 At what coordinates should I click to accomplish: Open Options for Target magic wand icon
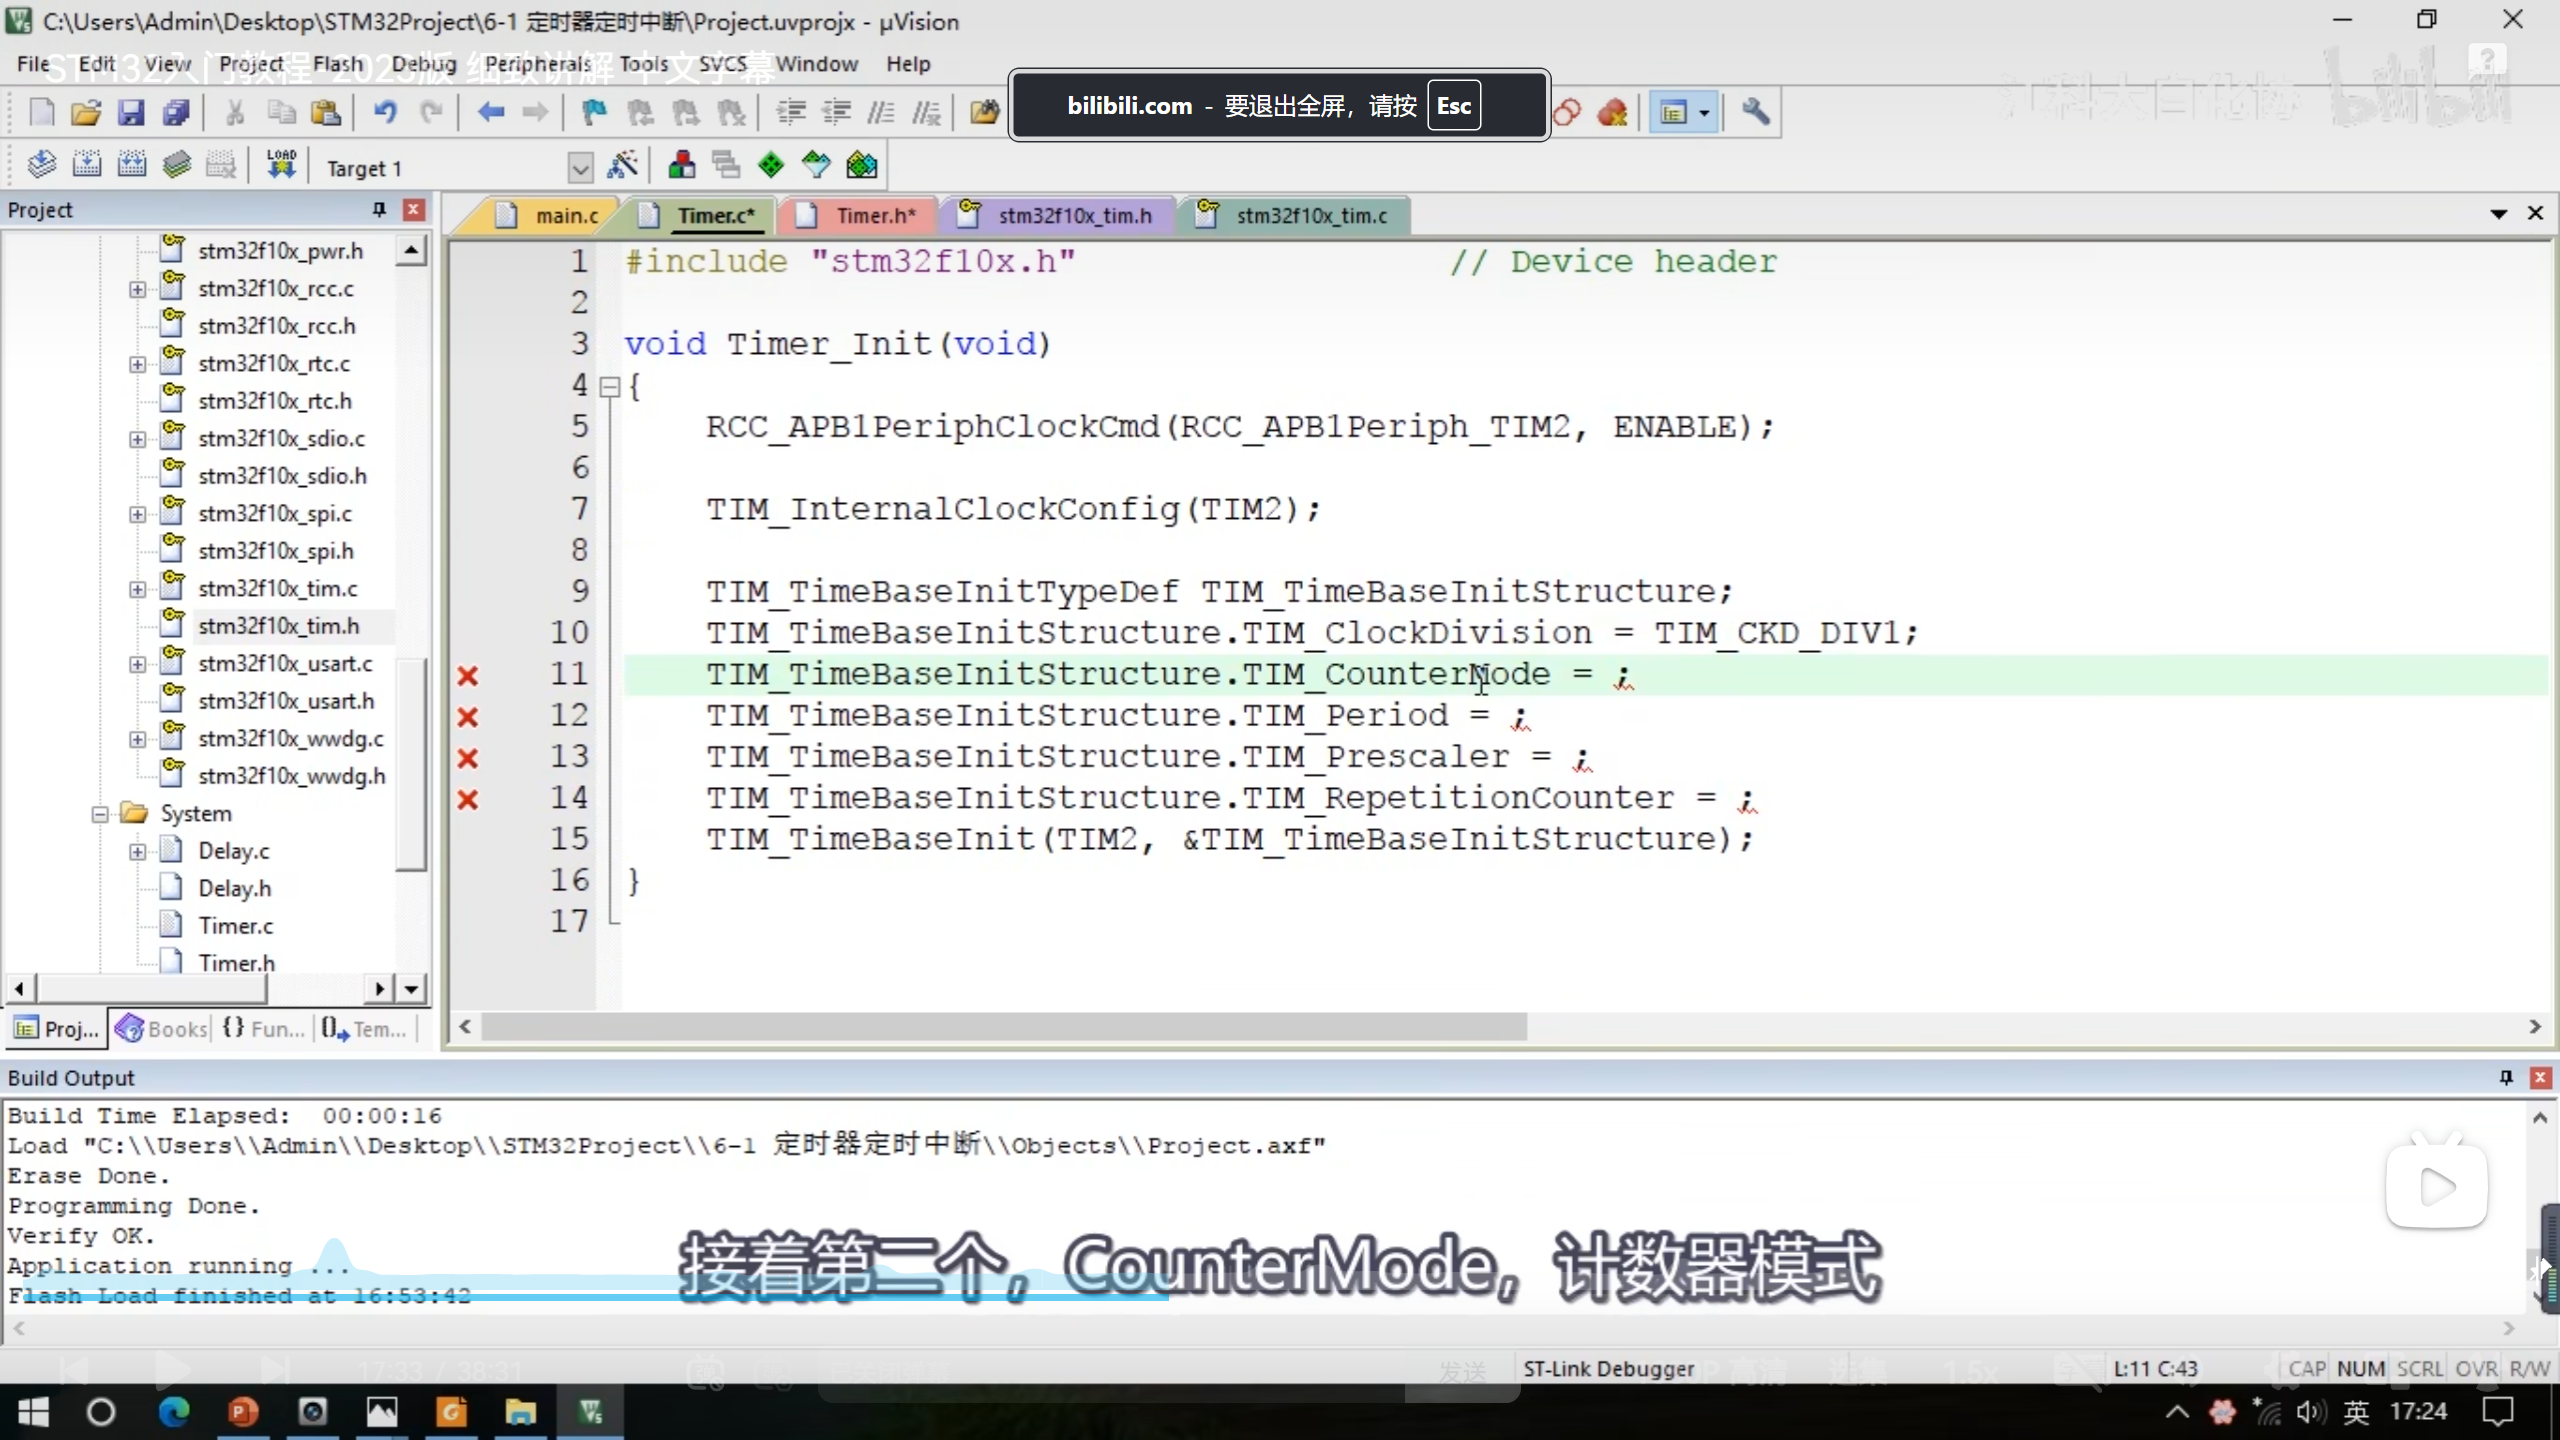(x=622, y=165)
